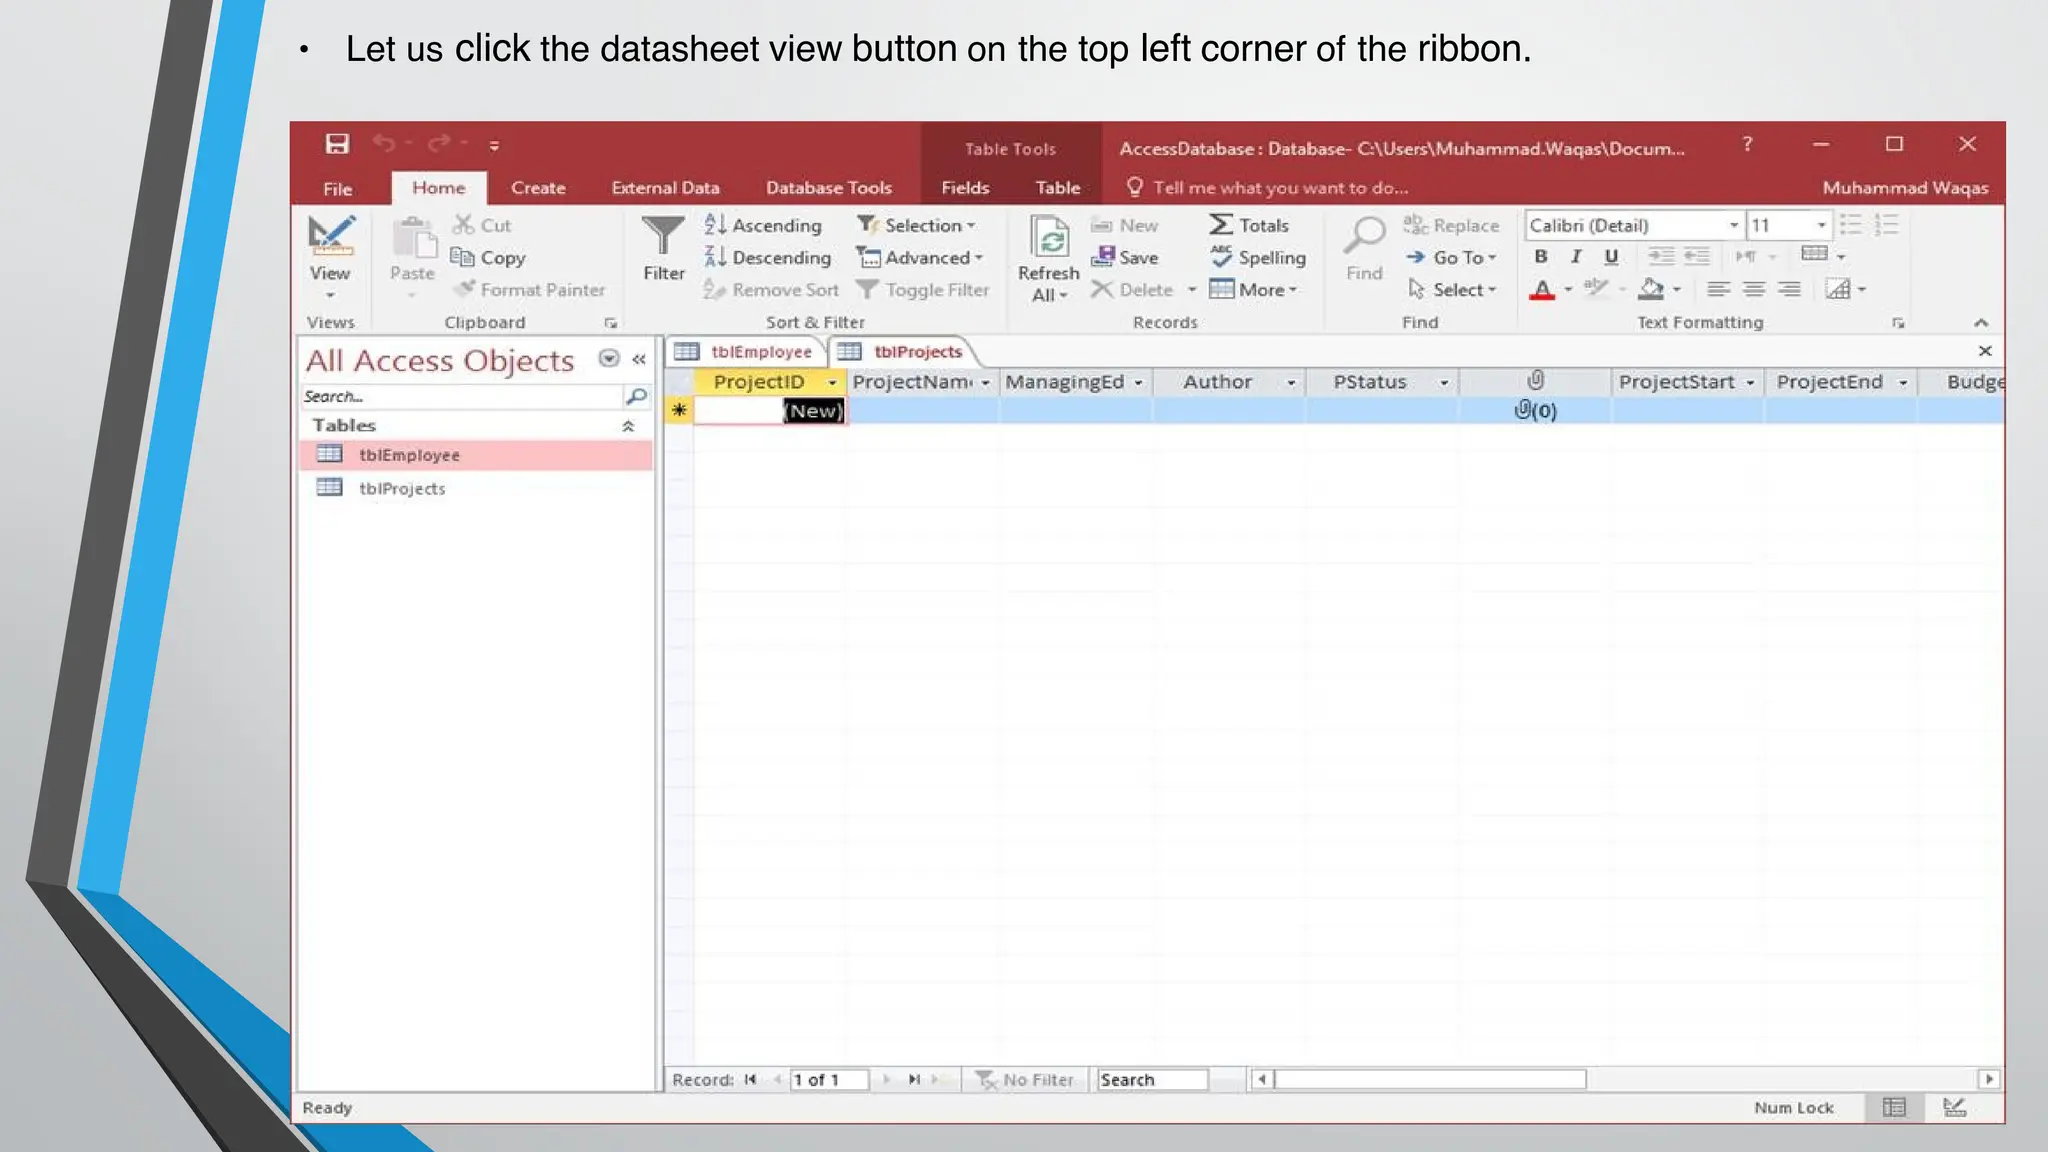Screen dimensions: 2048x1152
Task: Open the Selection filter dropdown
Action: point(916,225)
